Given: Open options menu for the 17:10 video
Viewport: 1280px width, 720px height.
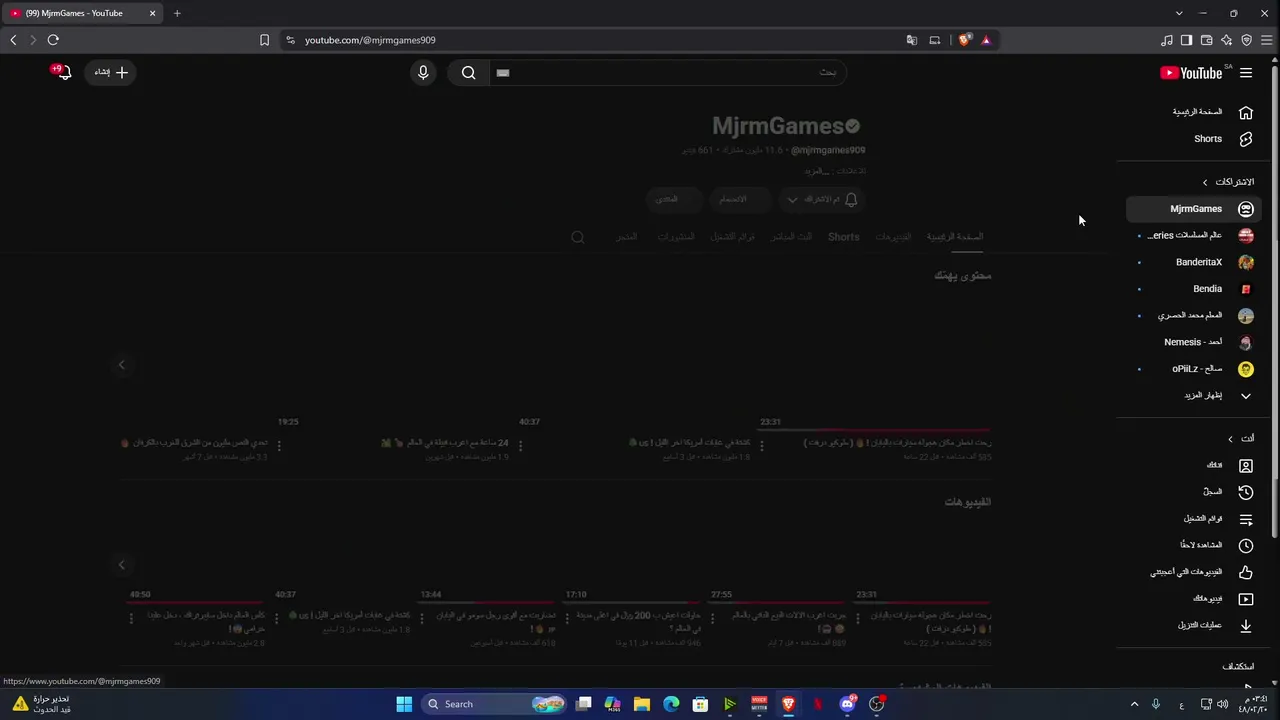Looking at the screenshot, I should 566,618.
